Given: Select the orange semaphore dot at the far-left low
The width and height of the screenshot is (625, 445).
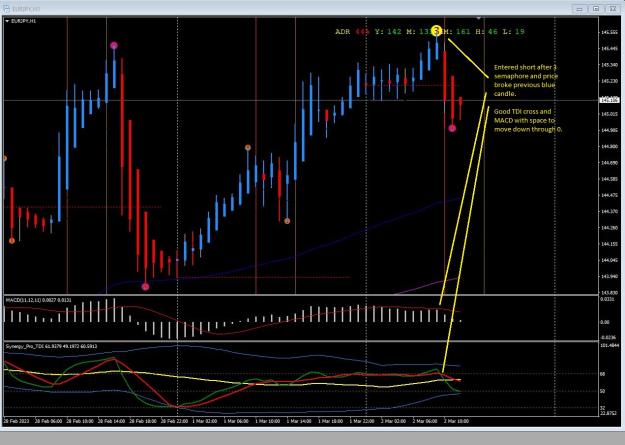Looking at the screenshot, I should pyautogui.click(x=12, y=240).
